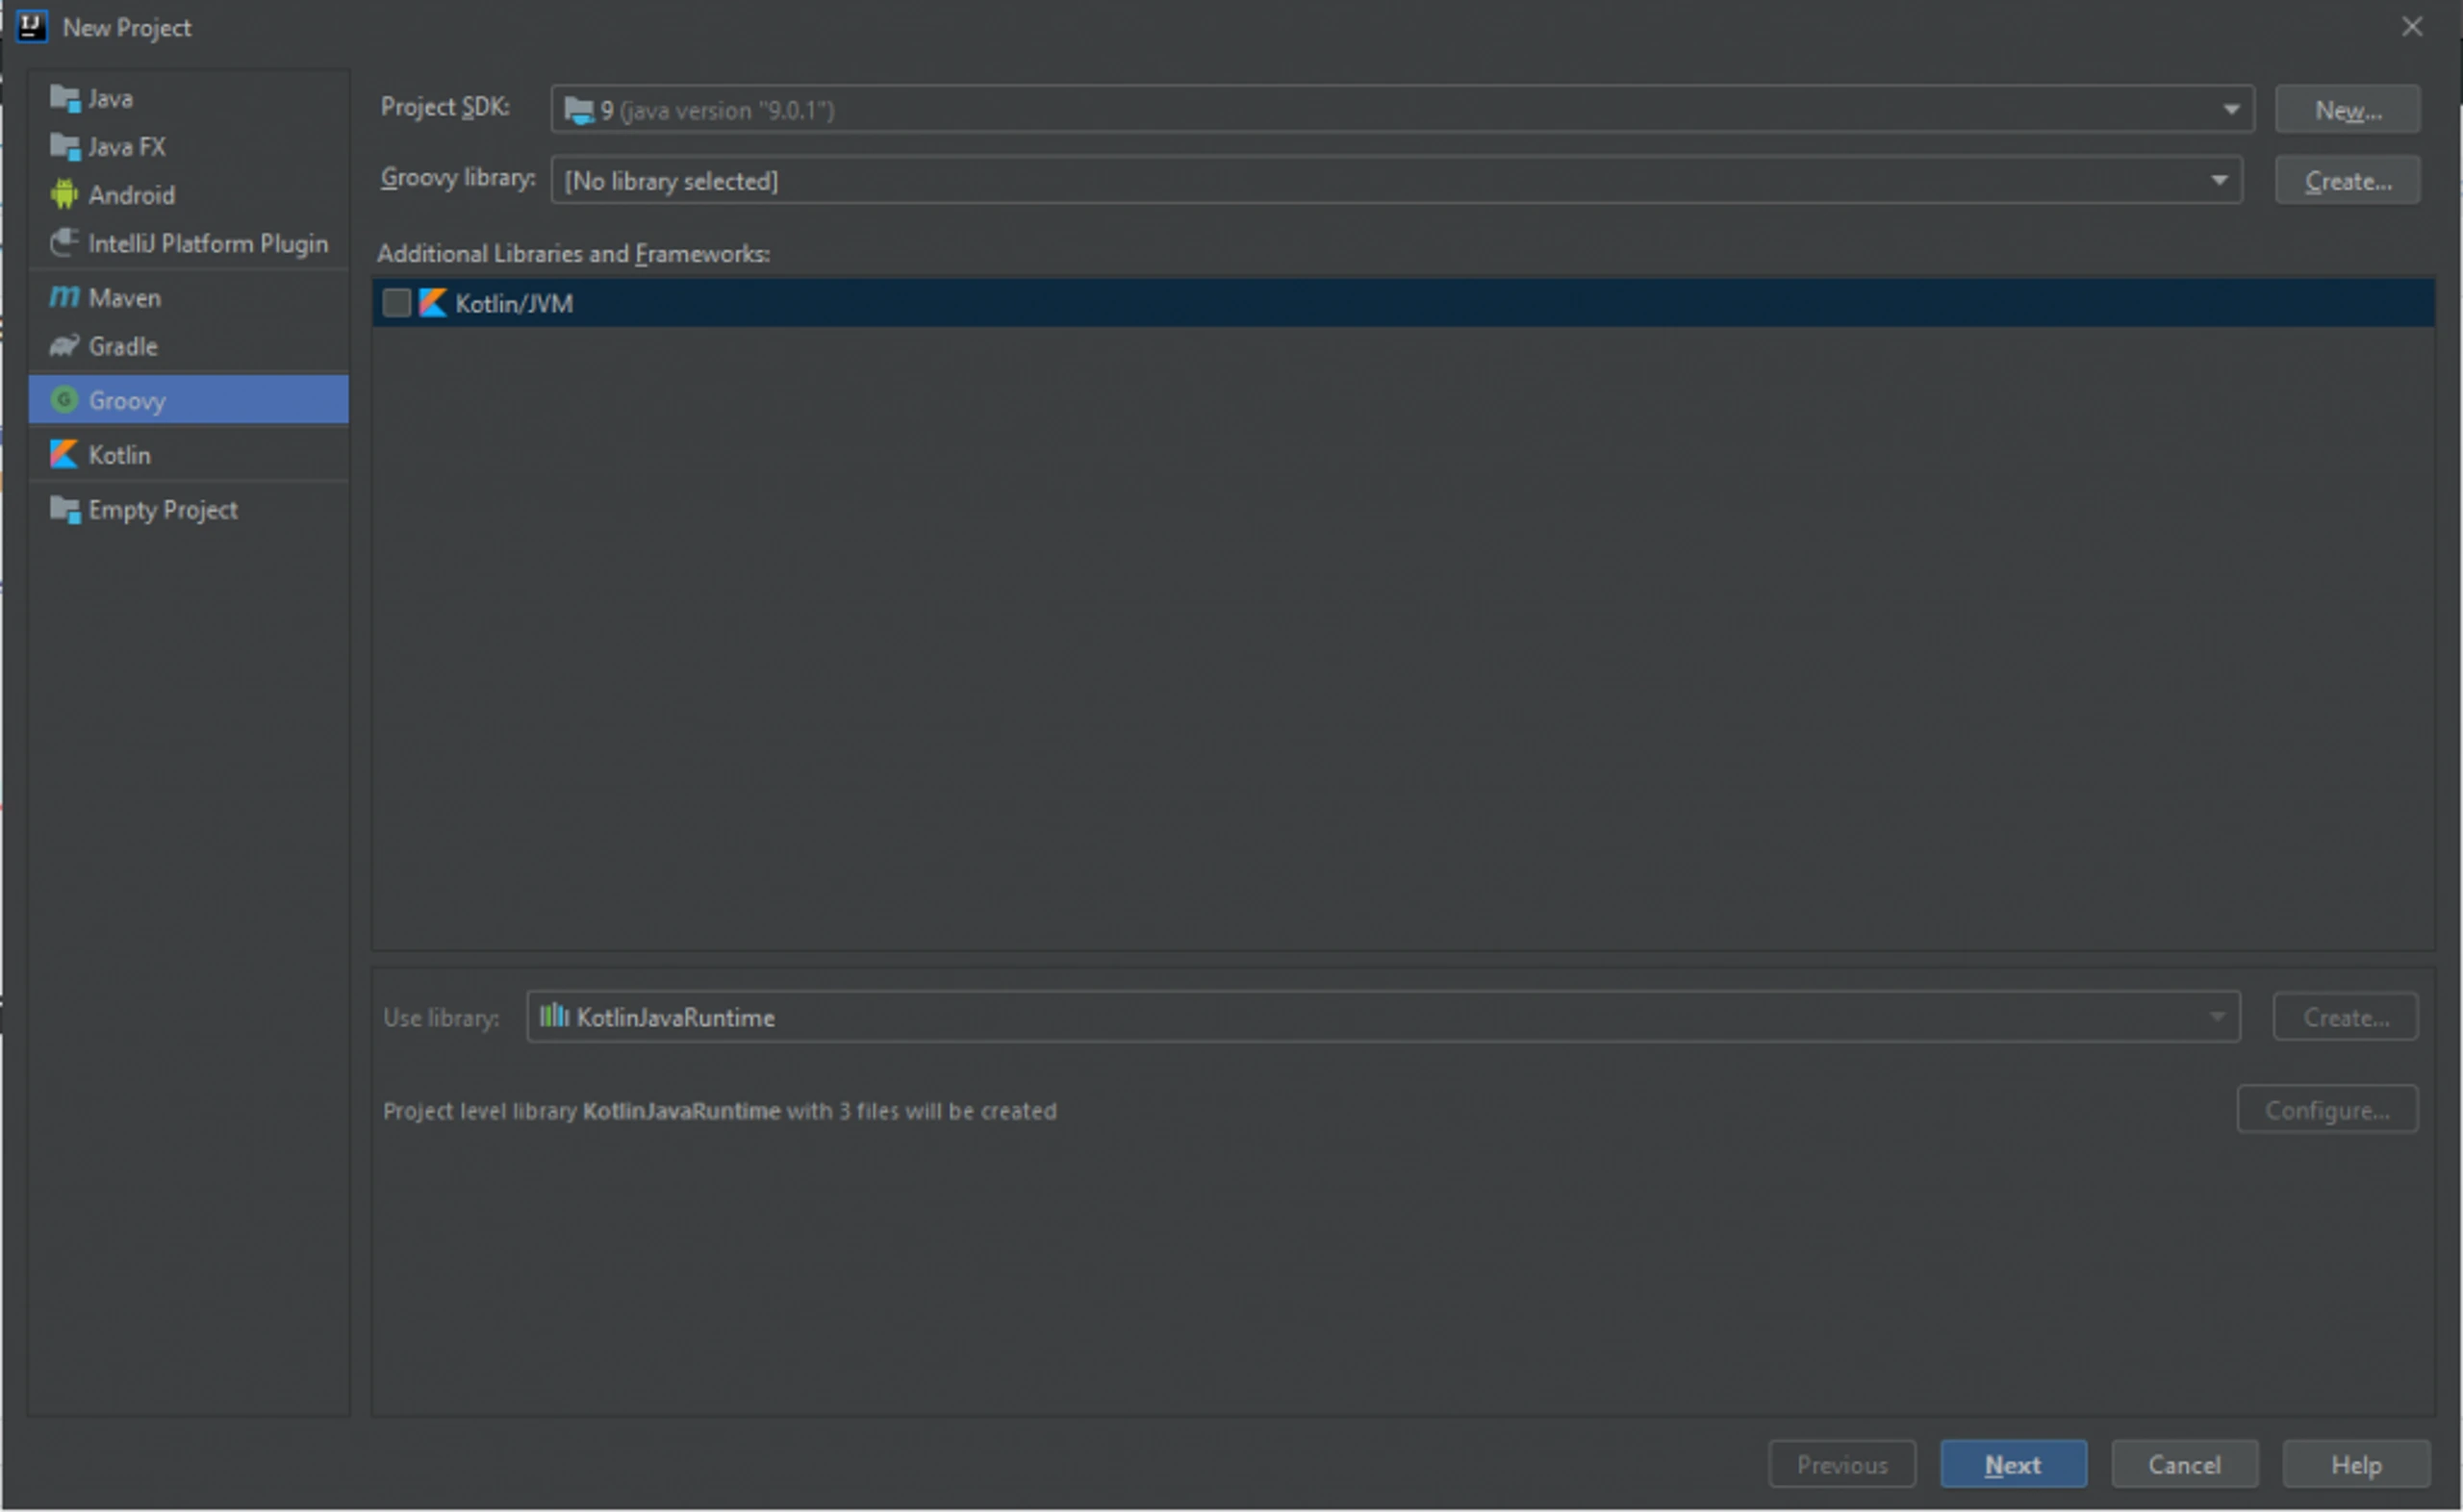Select the Gradle elephant icon
Image resolution: width=2463 pixels, height=1512 pixels.
[x=64, y=346]
